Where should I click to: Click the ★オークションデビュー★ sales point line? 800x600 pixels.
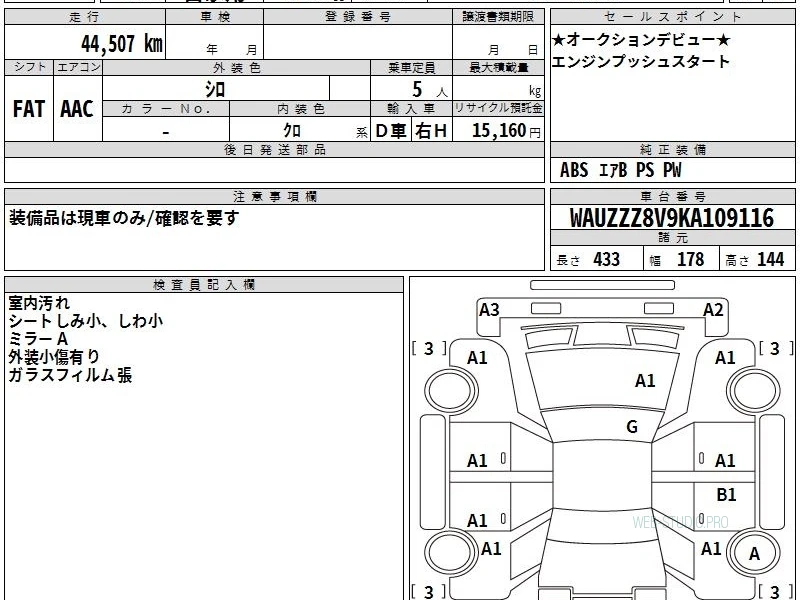[x=641, y=40]
